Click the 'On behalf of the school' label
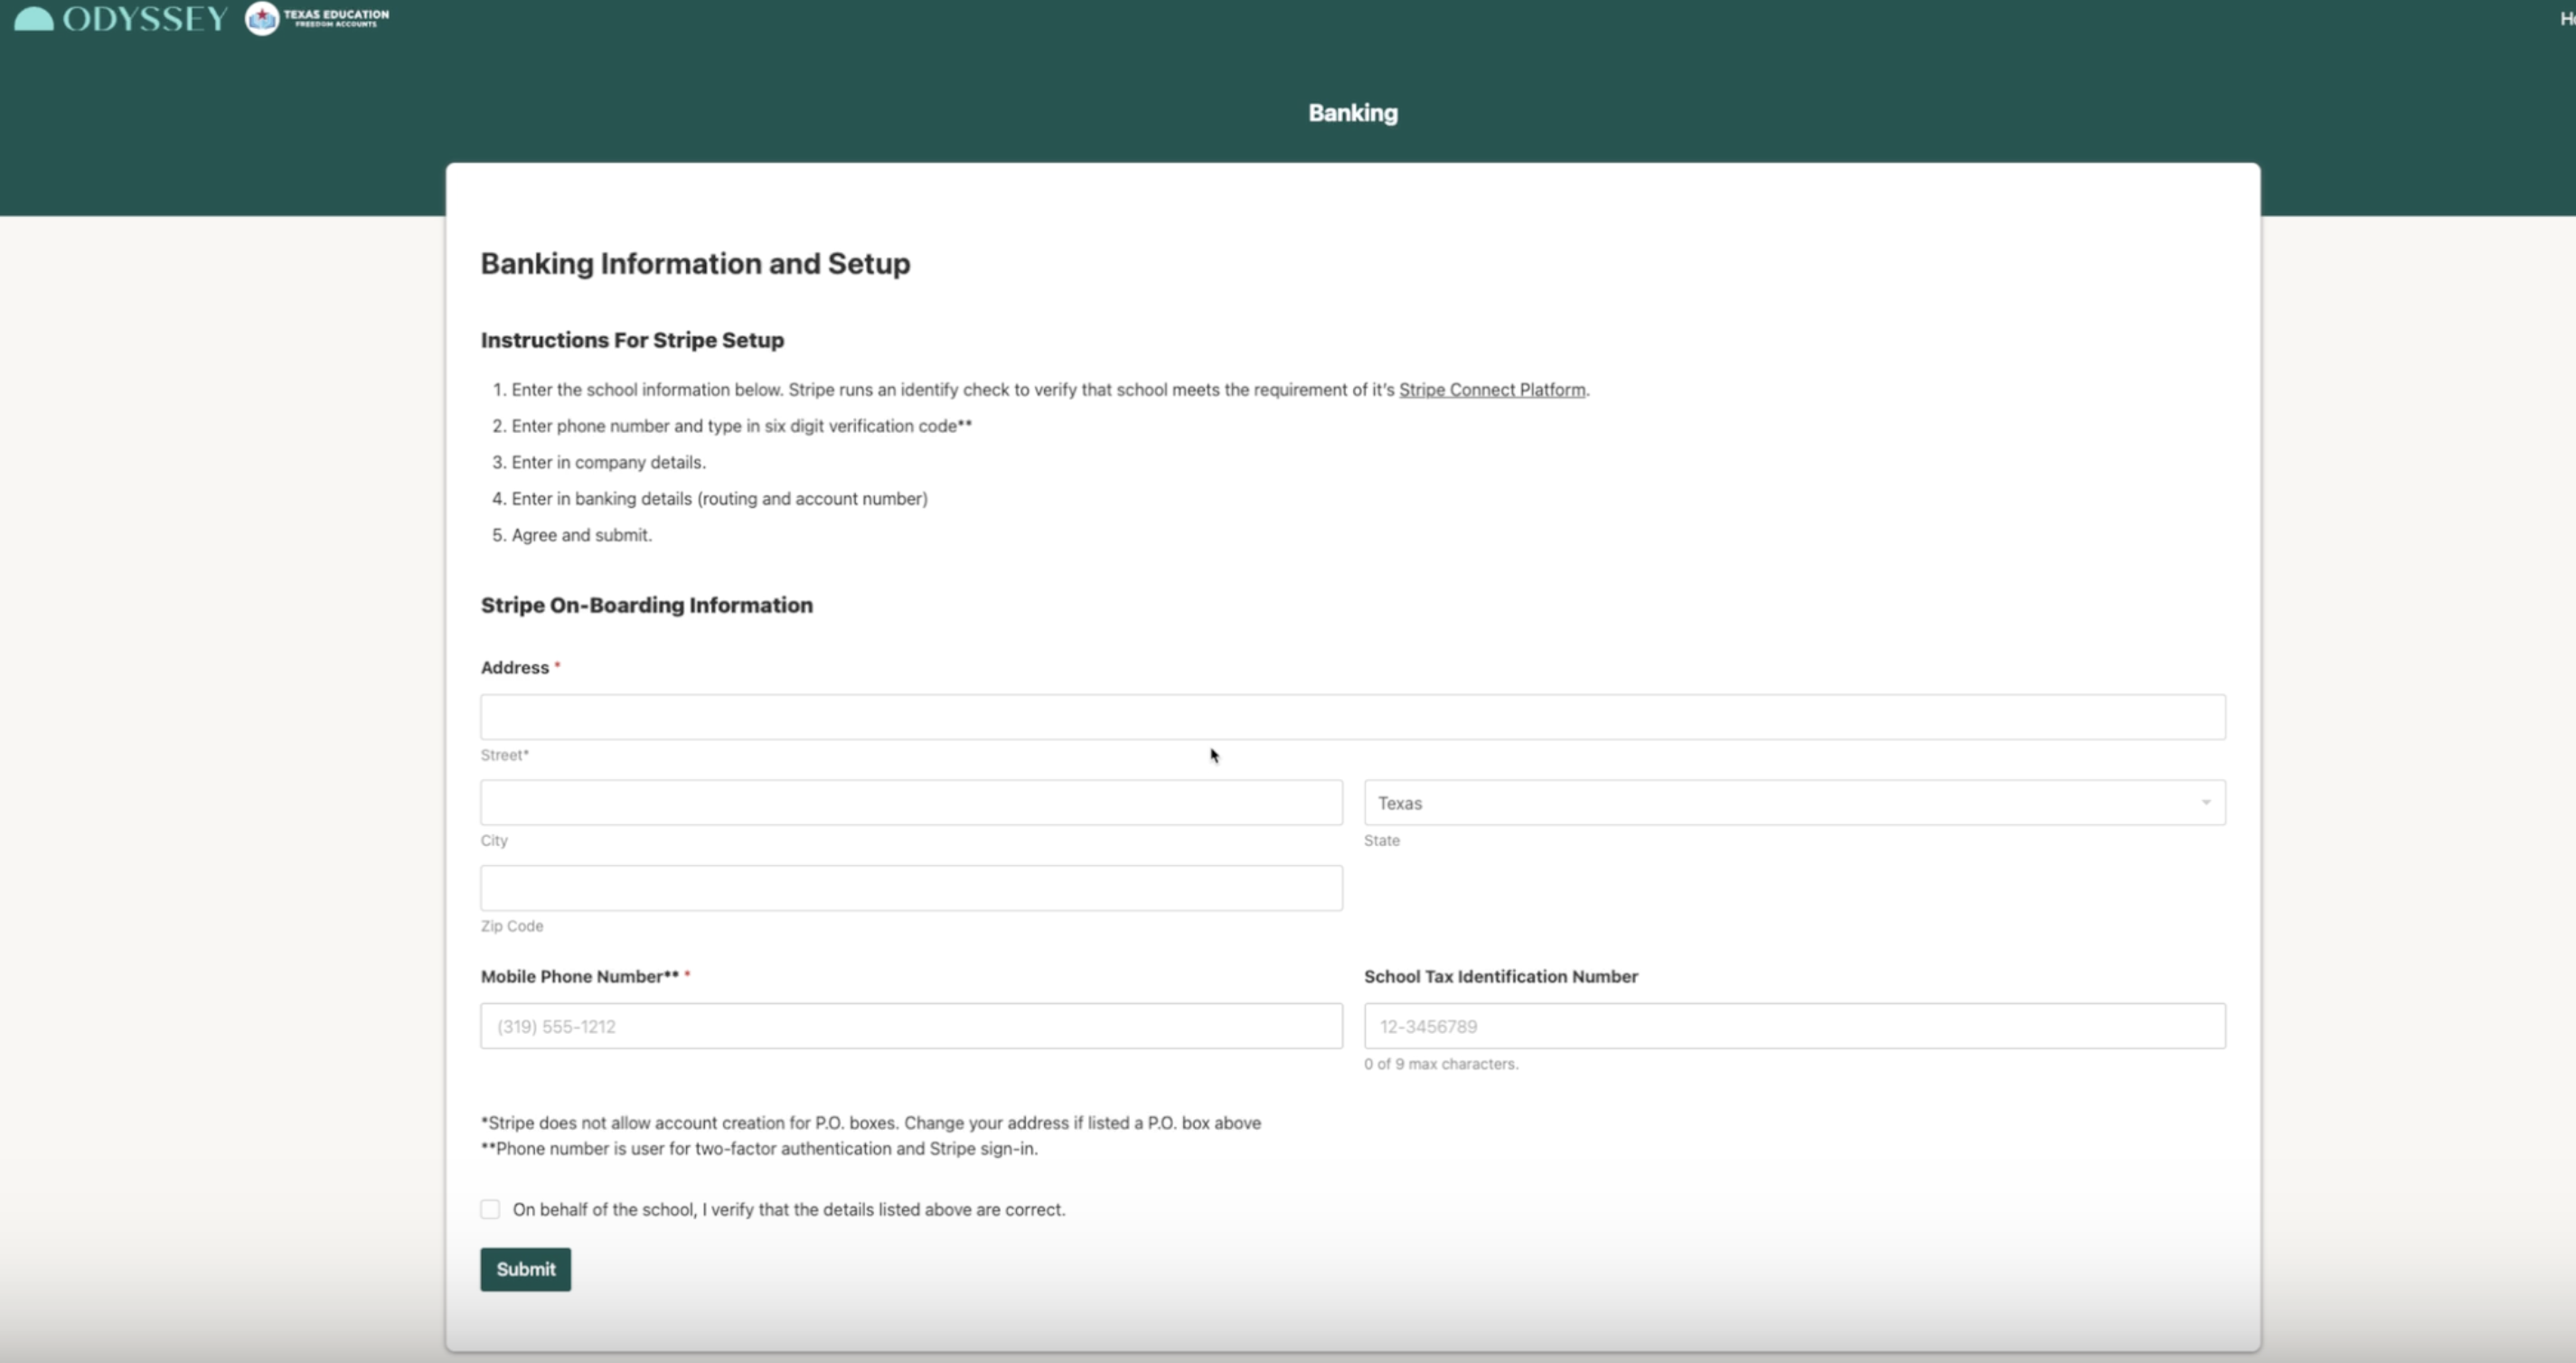This screenshot has width=2576, height=1363. coord(788,1209)
